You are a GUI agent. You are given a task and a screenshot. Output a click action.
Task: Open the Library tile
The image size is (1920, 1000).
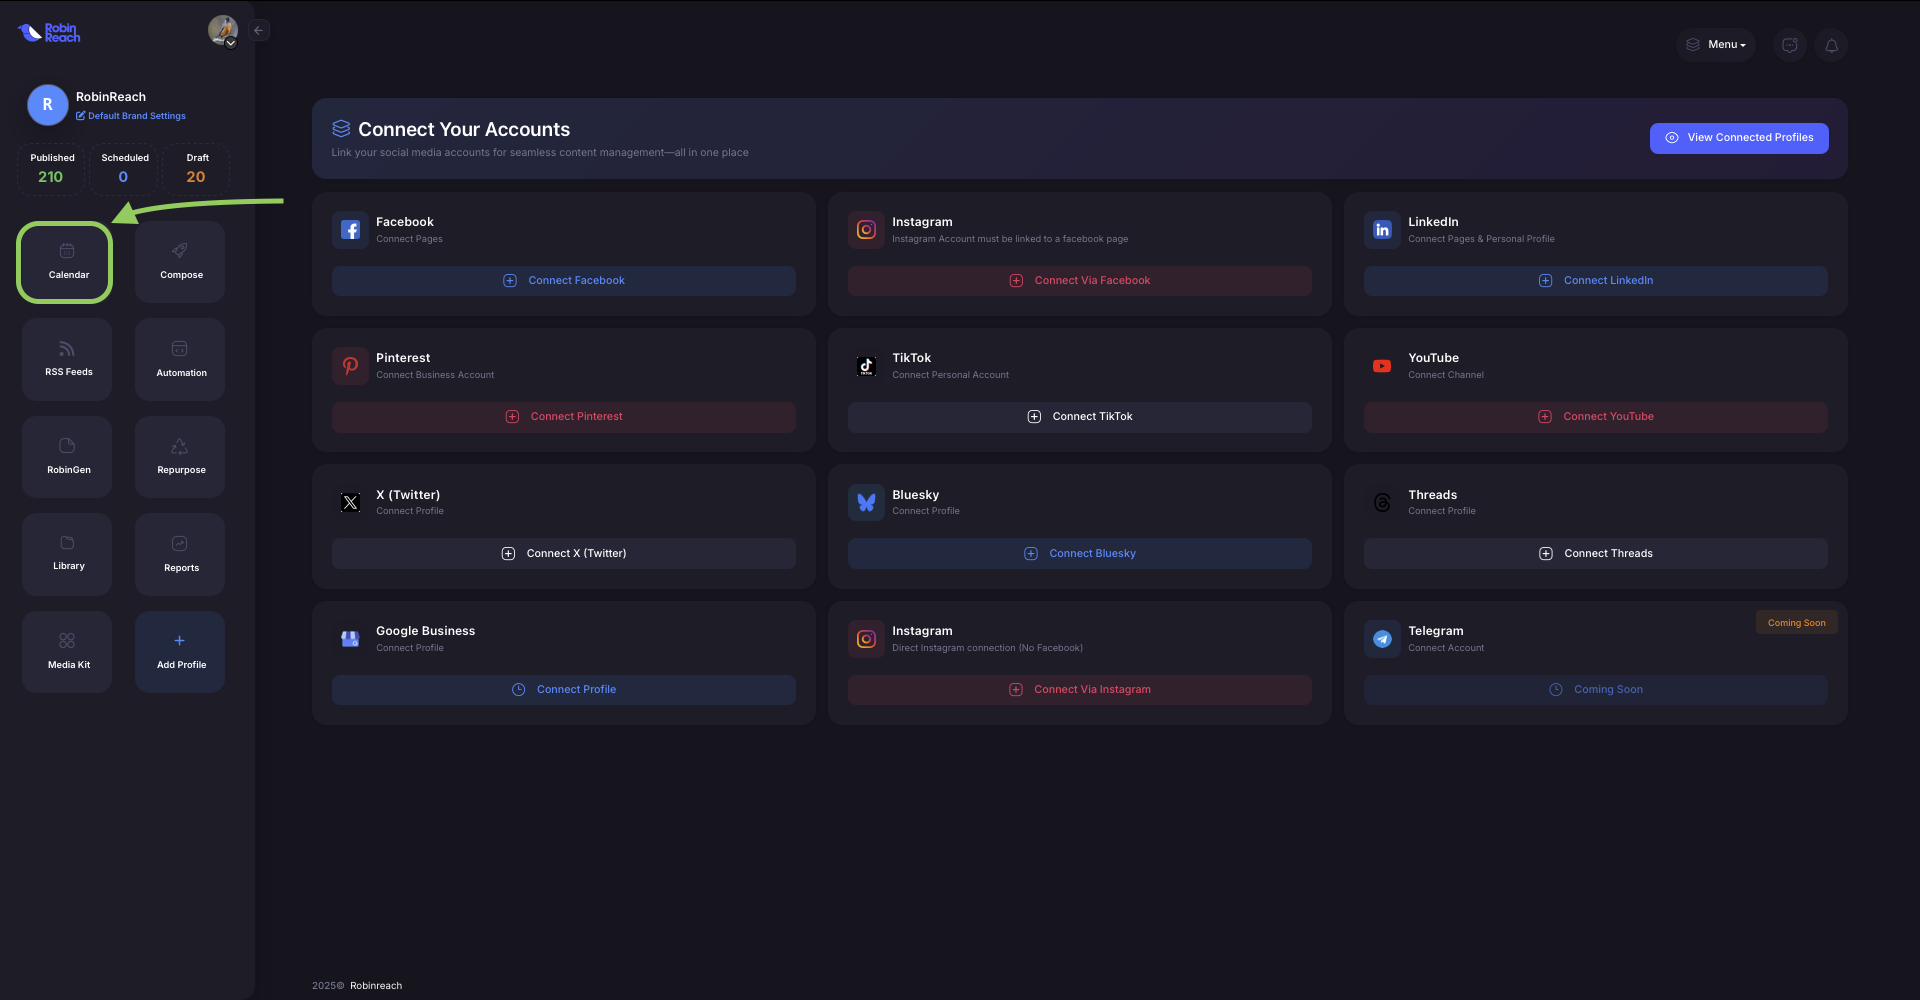point(67,554)
